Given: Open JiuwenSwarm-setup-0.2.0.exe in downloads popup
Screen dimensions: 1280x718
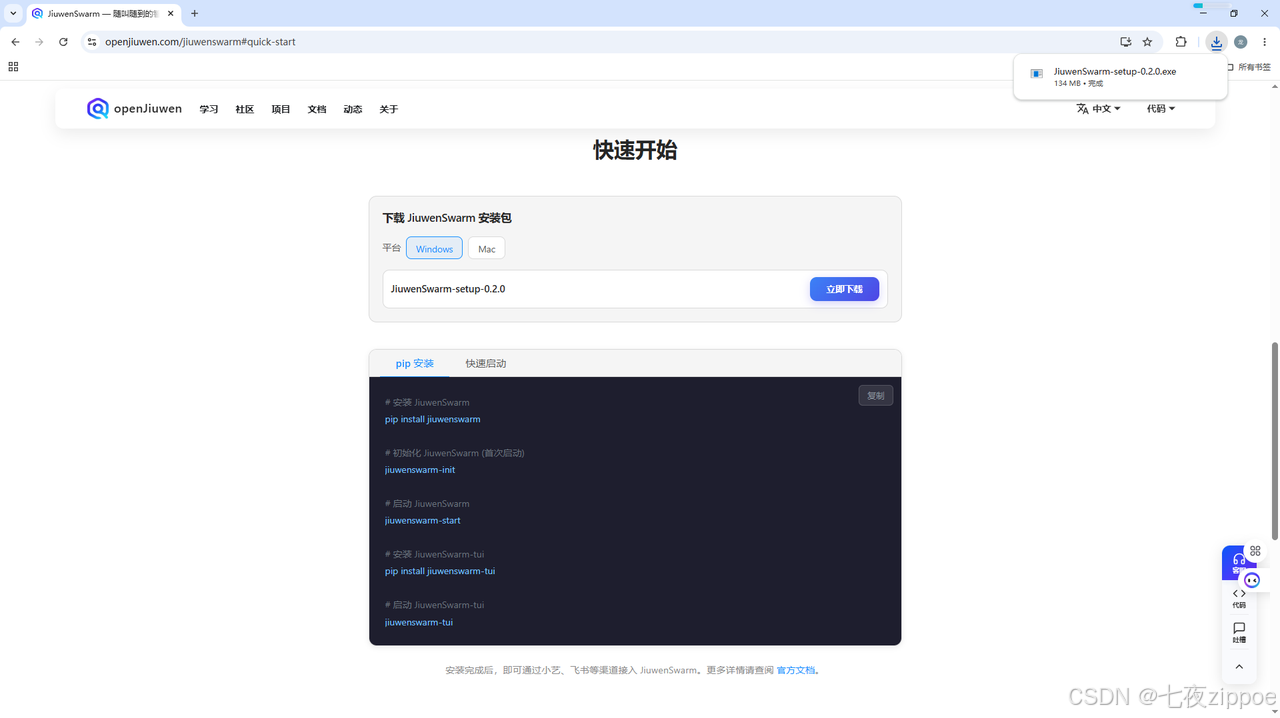Looking at the screenshot, I should [1115, 72].
